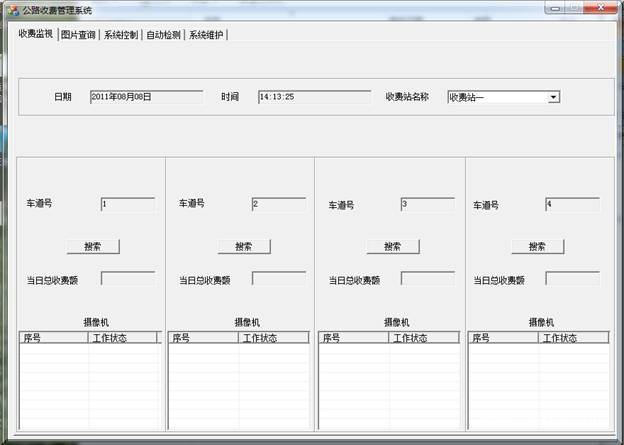Open the 图片查询 tab
Screen dimensions: 624x445
[78, 34]
